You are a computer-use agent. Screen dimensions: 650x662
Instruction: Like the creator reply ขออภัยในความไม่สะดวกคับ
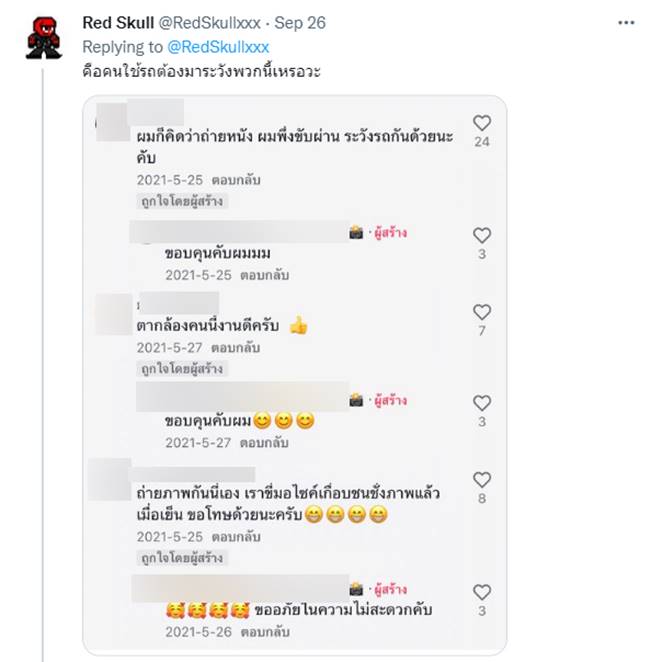(x=482, y=592)
